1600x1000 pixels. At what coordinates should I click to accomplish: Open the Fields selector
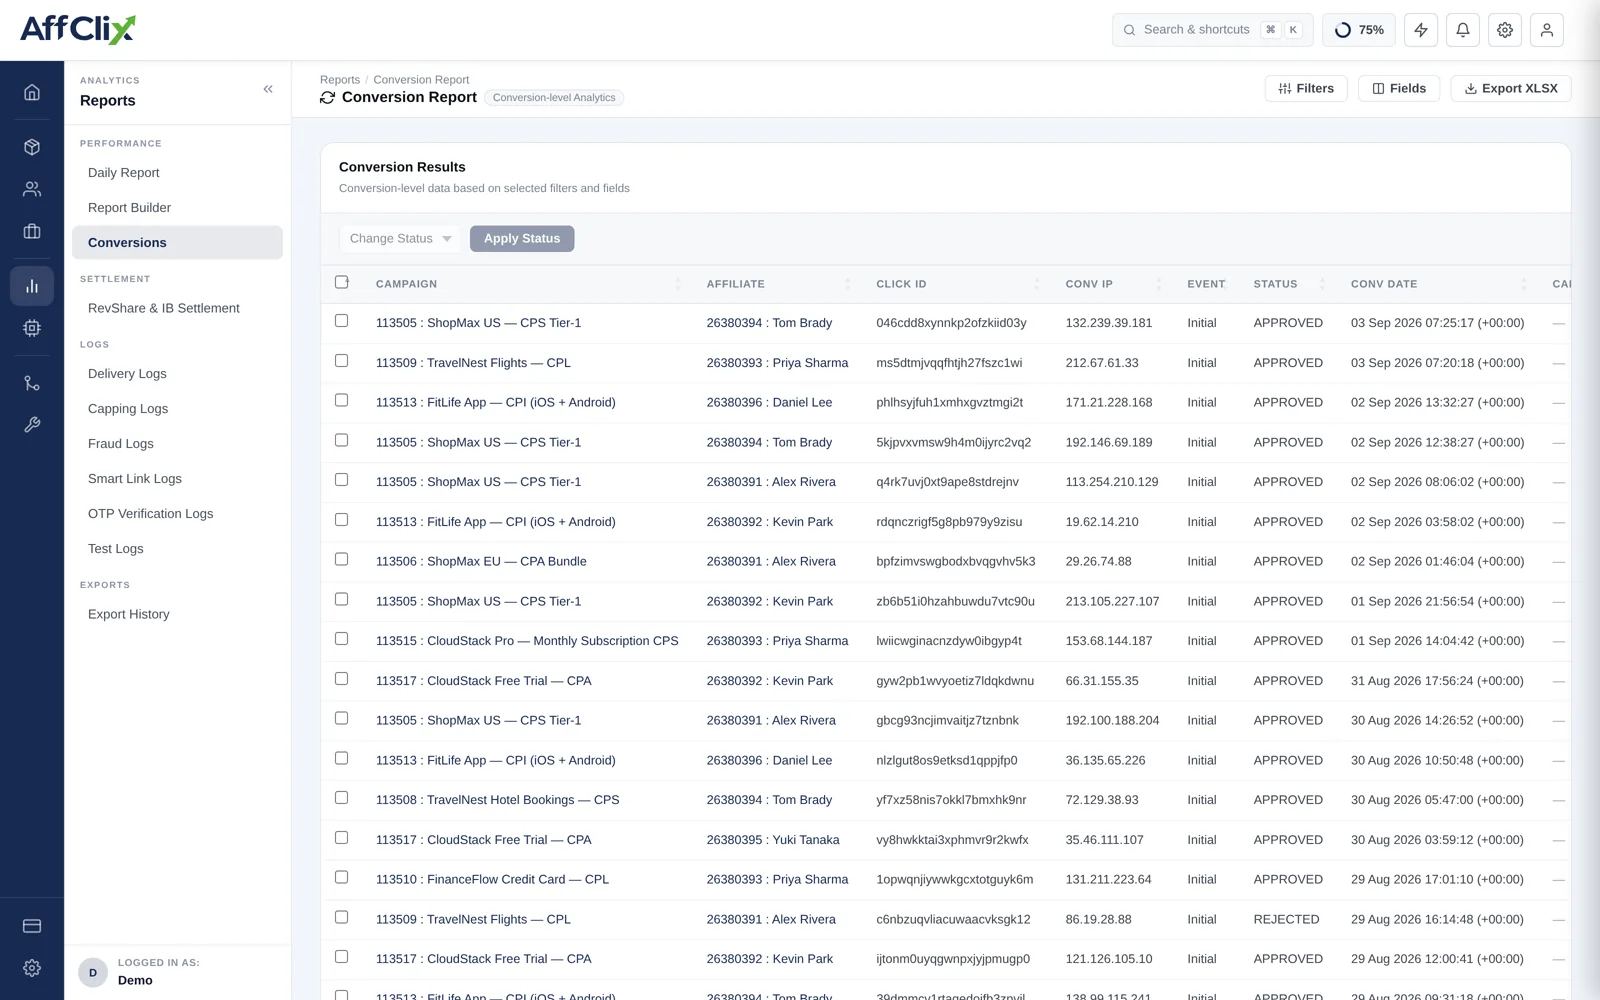click(x=1399, y=88)
